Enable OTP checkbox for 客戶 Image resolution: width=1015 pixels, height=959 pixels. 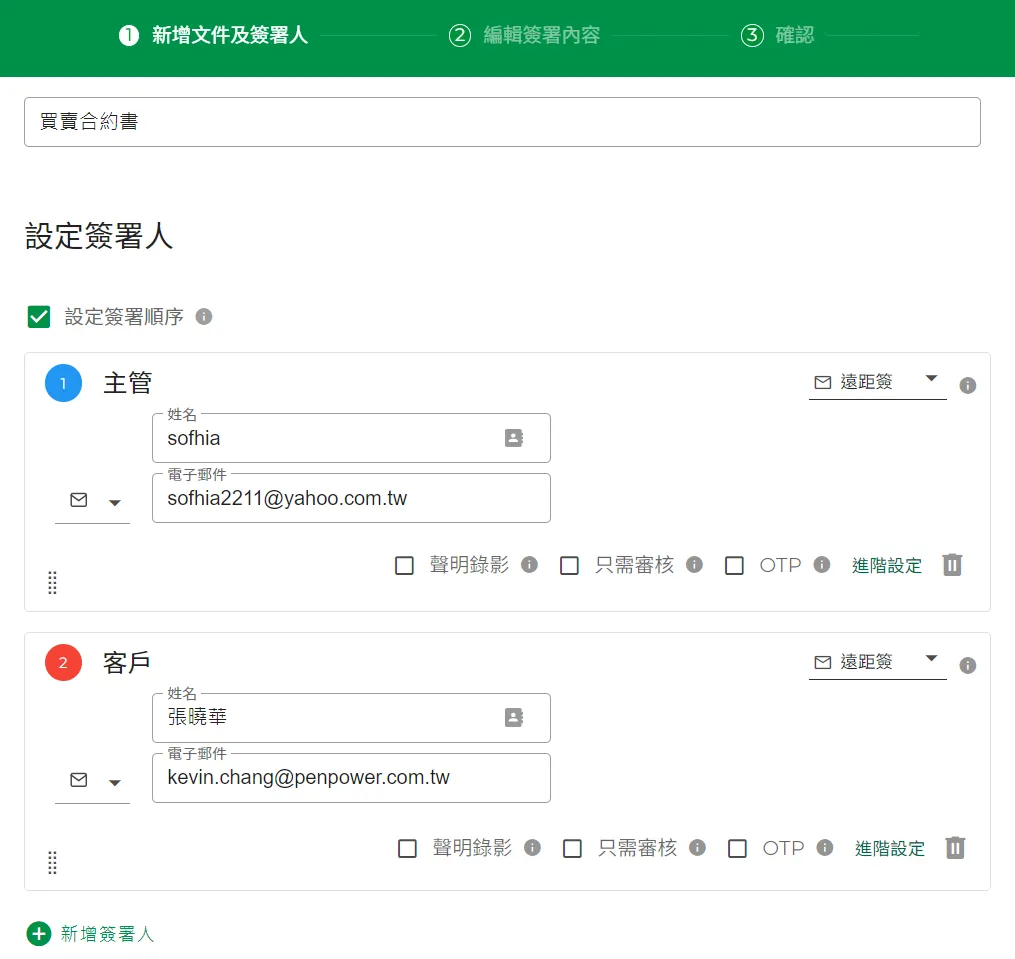pyautogui.click(x=737, y=848)
